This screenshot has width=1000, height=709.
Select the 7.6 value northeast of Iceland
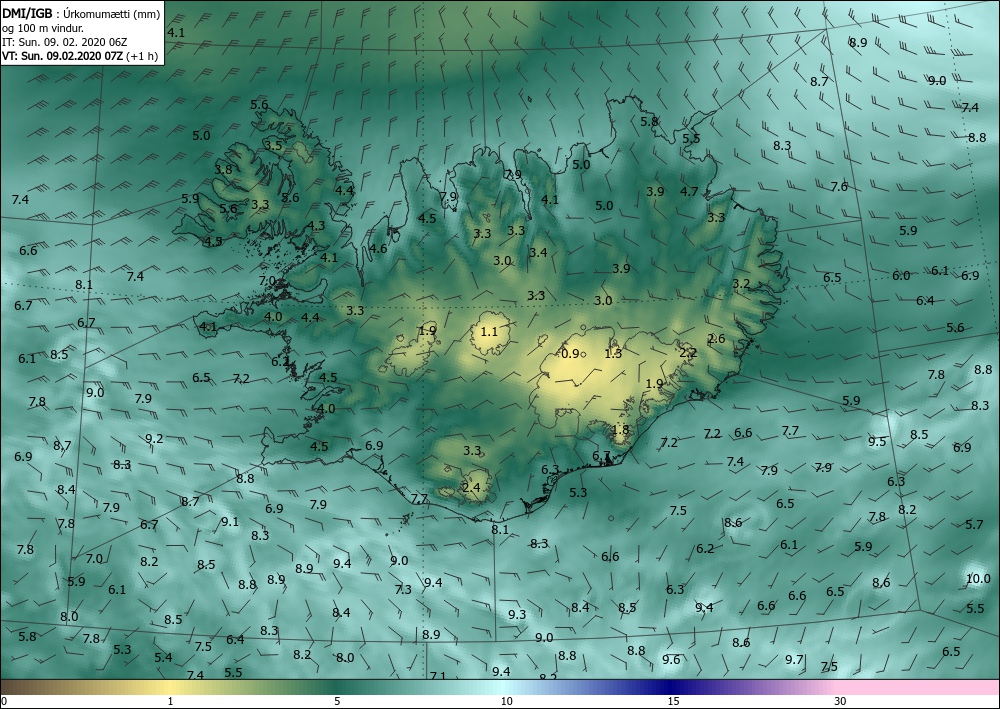tap(839, 187)
